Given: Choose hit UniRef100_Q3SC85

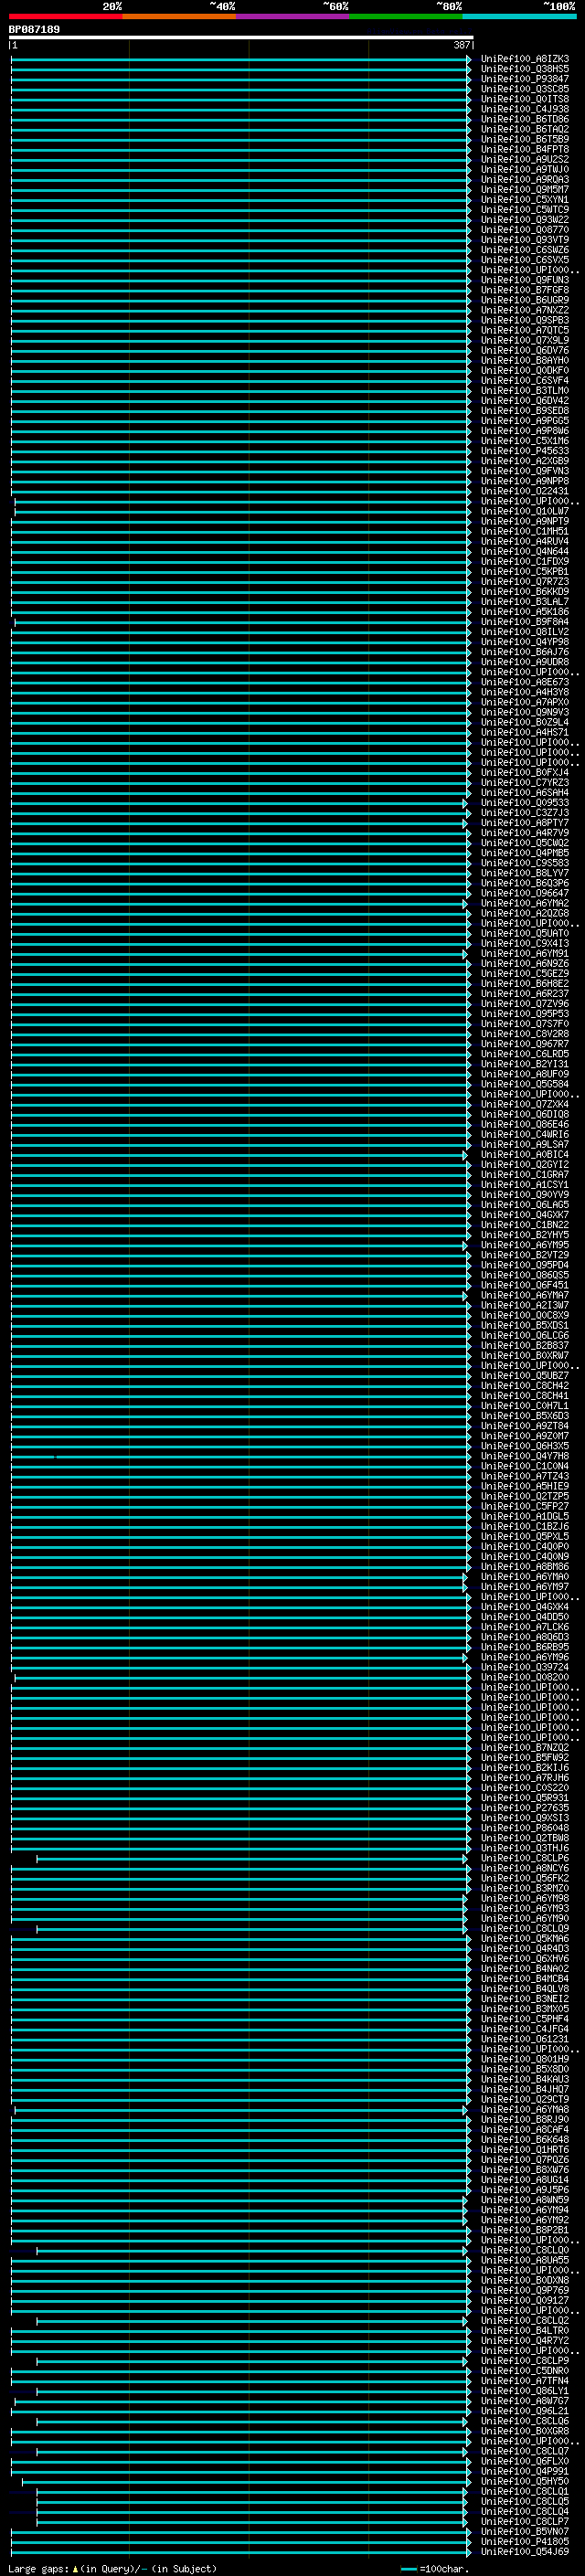Looking at the screenshot, I should click(x=525, y=89).
